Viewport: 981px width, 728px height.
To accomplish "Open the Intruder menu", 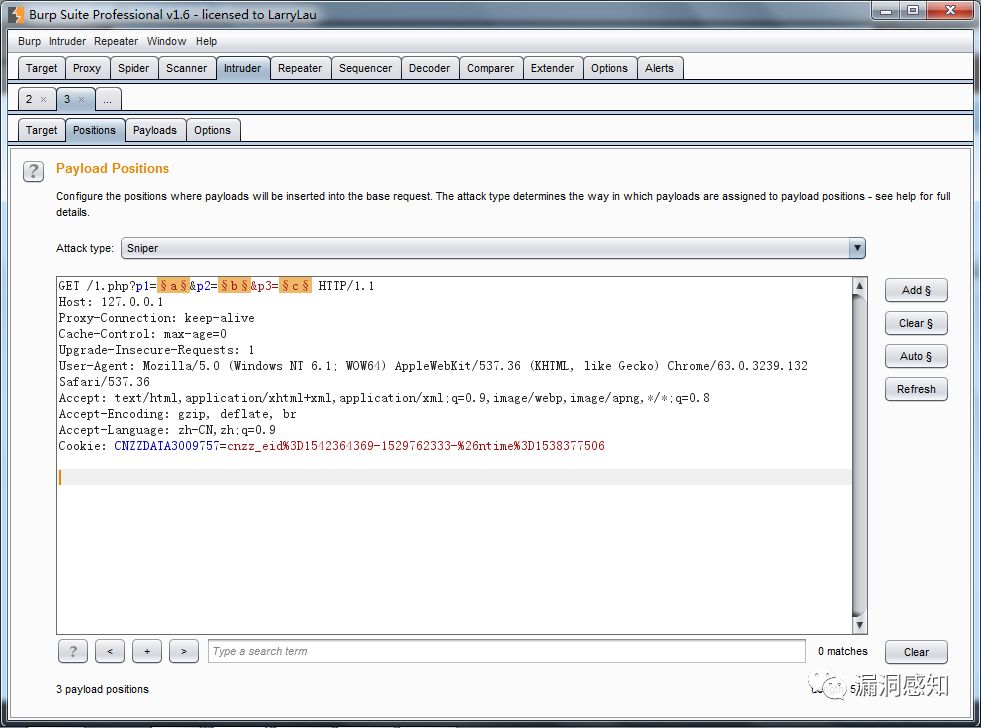I will click(x=67, y=41).
